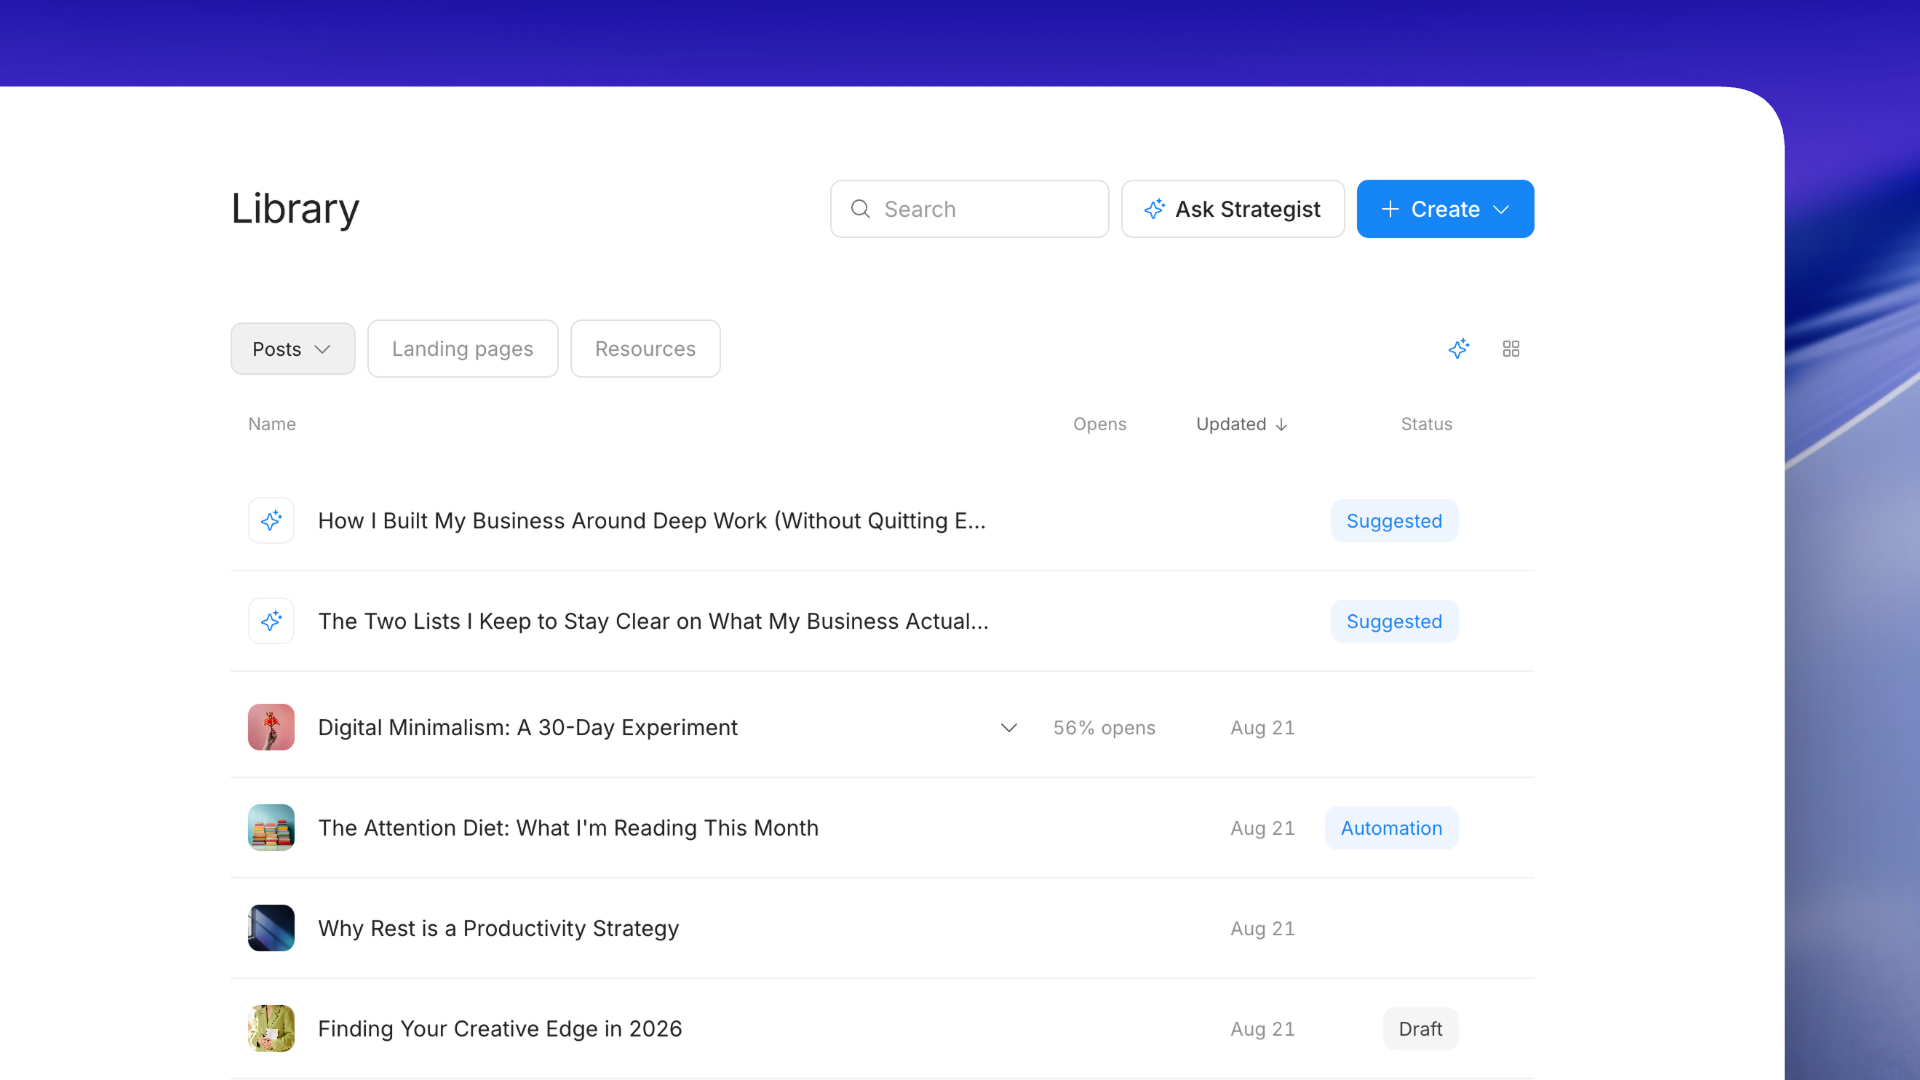Open 'Finding Your Creative Edge in 2026' title

500,1029
